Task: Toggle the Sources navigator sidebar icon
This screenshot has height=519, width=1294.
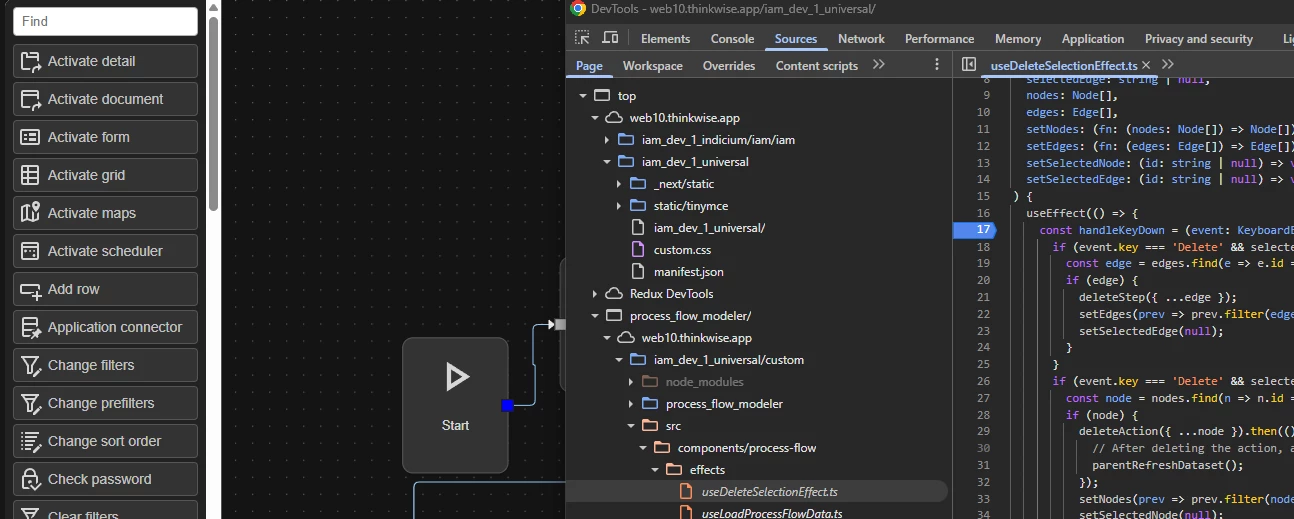Action: tap(968, 65)
